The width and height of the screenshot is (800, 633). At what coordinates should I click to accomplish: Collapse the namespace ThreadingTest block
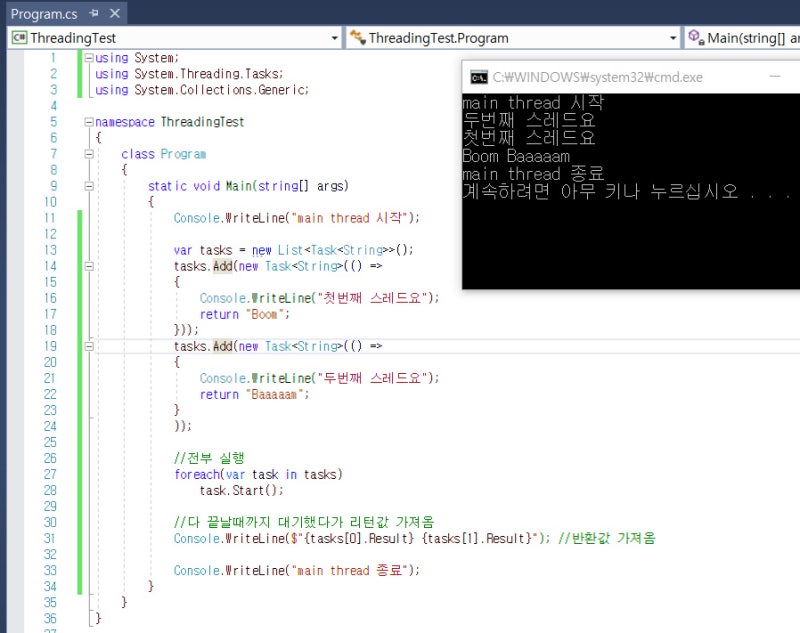(x=89, y=122)
